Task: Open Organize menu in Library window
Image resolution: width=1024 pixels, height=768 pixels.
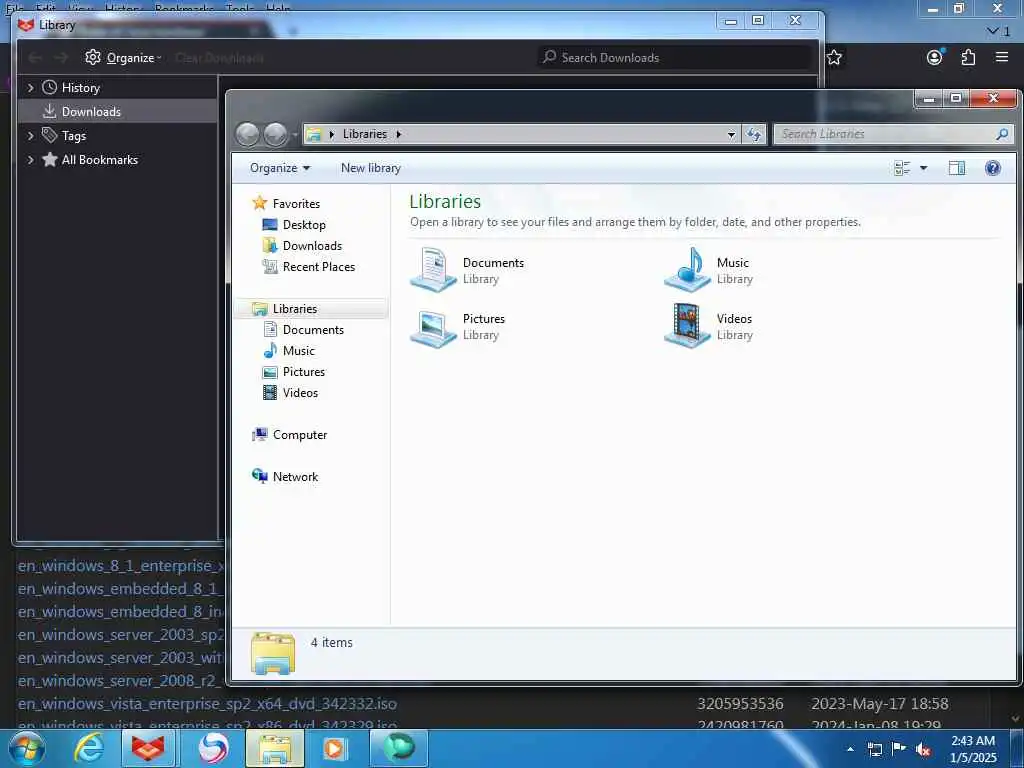Action: [x=123, y=57]
